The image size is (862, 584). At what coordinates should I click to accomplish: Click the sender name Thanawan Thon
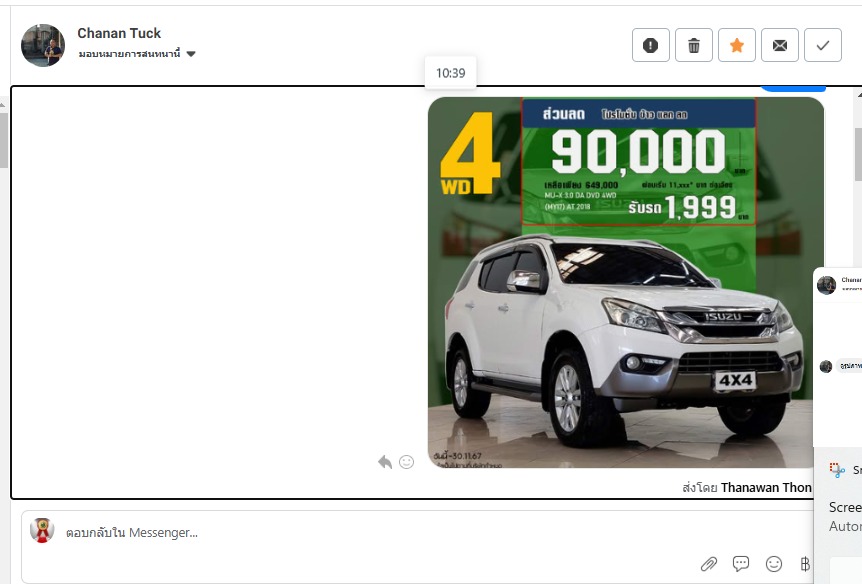click(766, 487)
